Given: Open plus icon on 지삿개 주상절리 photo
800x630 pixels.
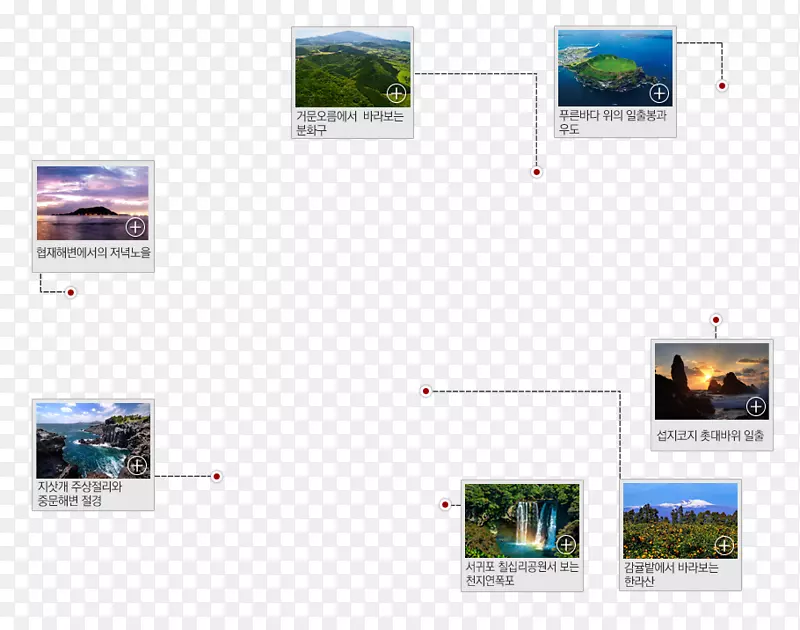Looking at the screenshot, I should coord(137,465).
